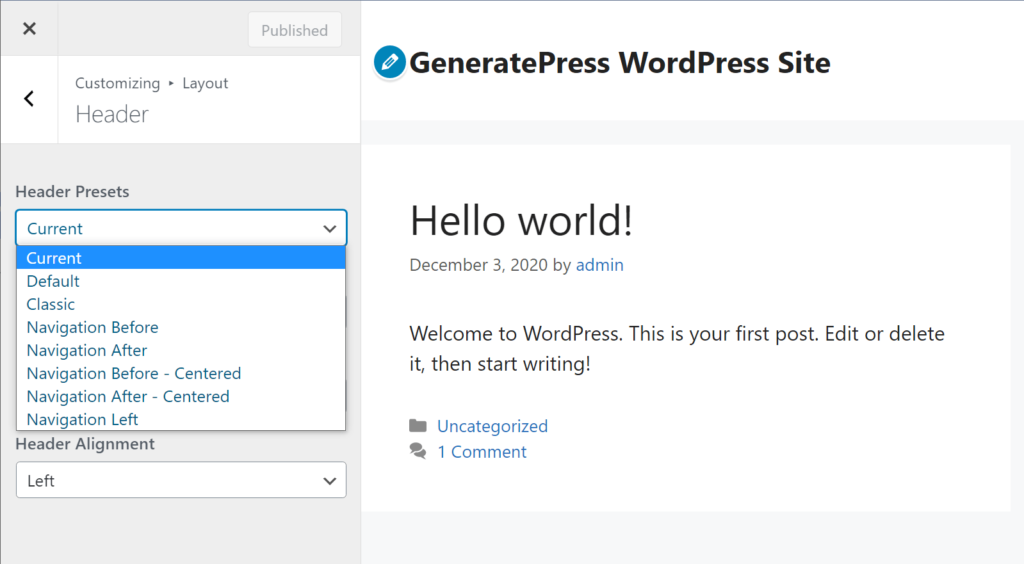This screenshot has height=564, width=1024.
Task: Select Navigation After - Centered option
Action: point(181,396)
